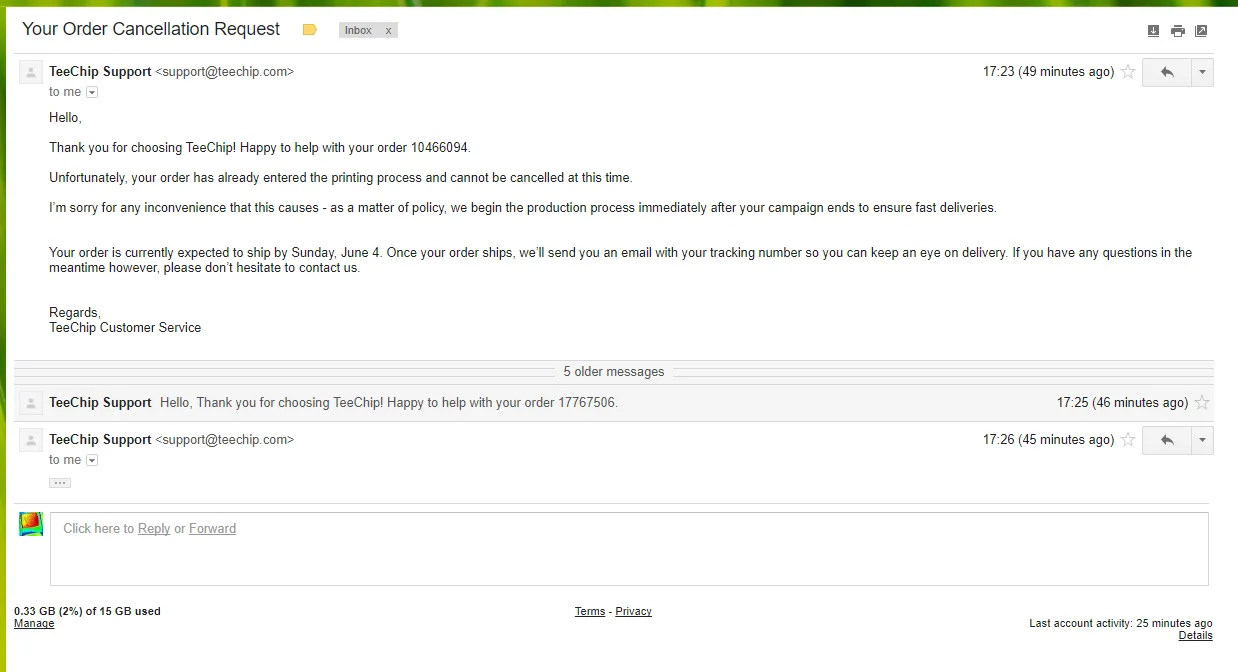Star the 17:23 message
Screen dimensions: 1238x672
[1128, 72]
